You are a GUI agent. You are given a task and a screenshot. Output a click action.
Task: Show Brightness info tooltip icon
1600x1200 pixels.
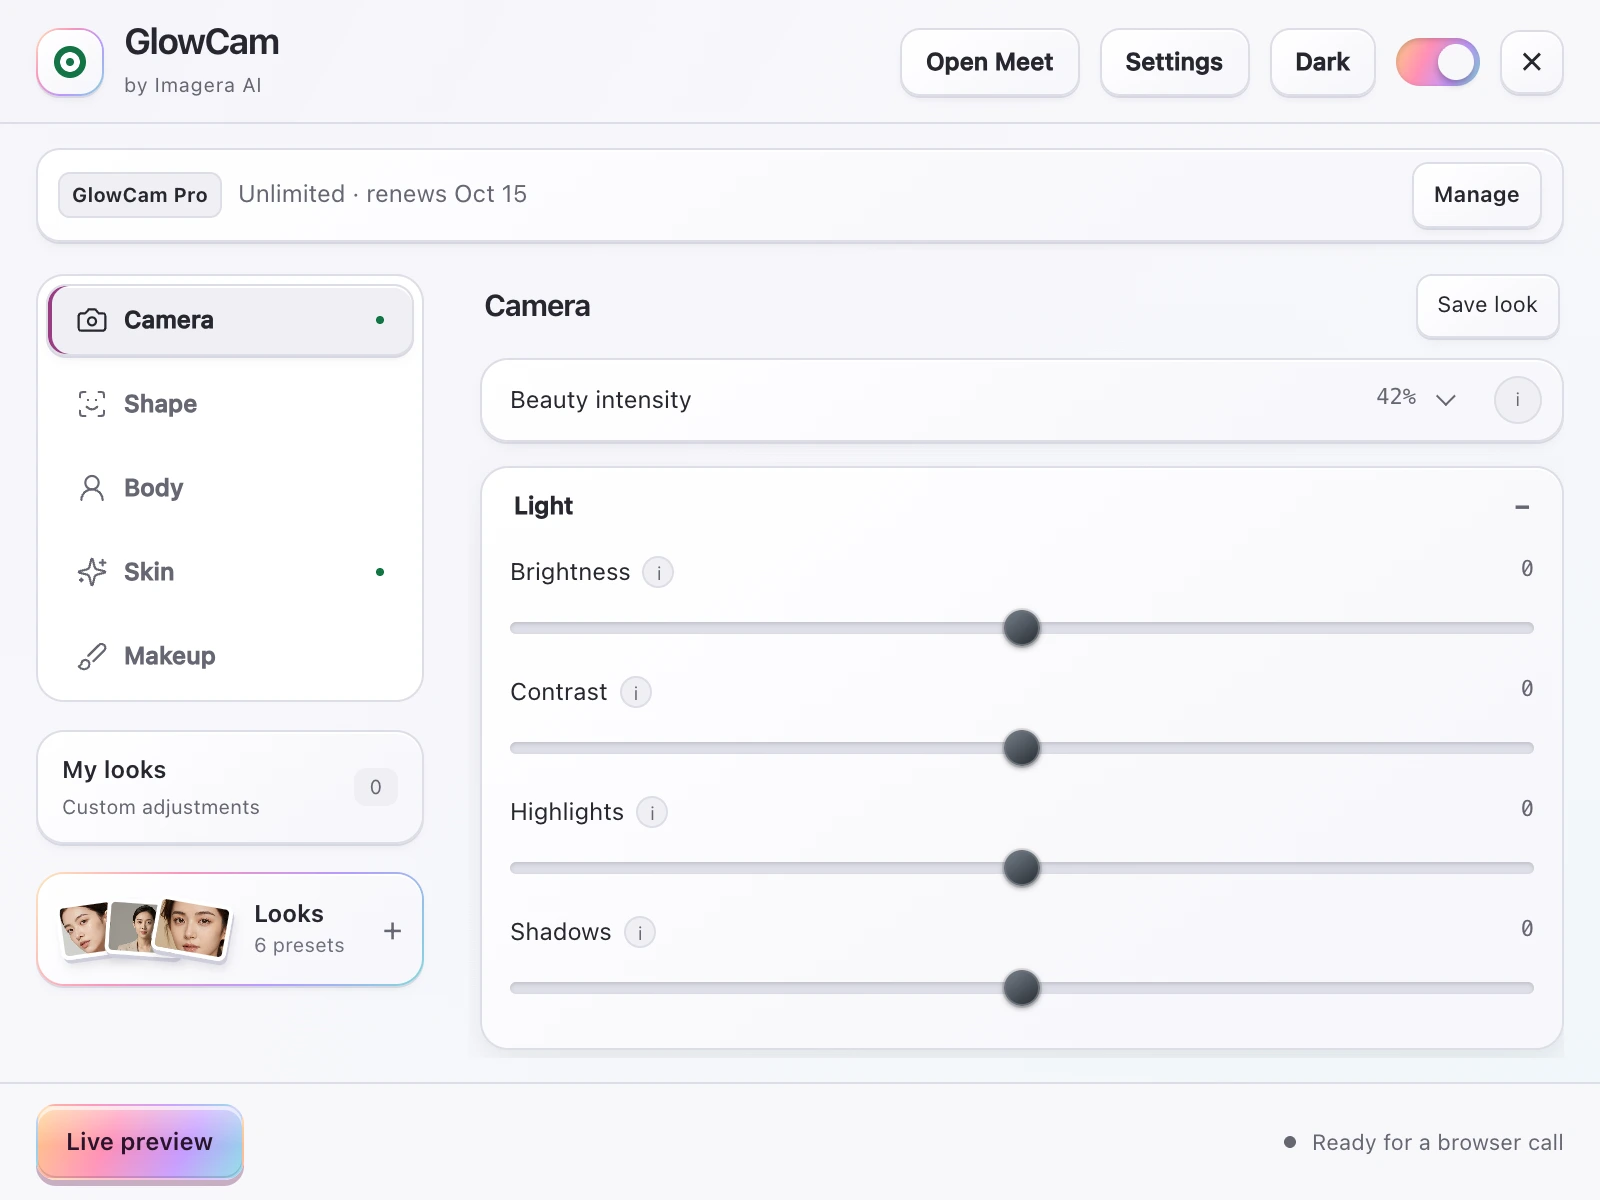click(x=658, y=573)
